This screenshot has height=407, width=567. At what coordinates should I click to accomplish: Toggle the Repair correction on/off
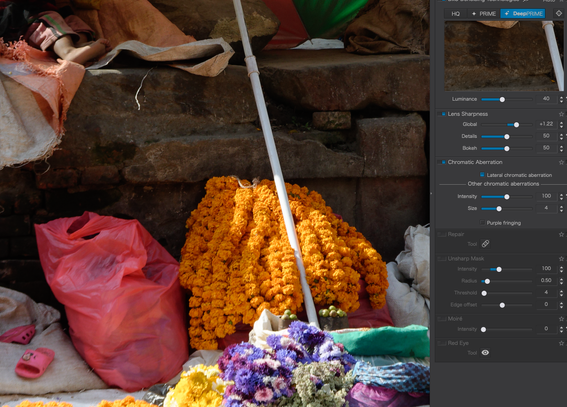click(442, 235)
